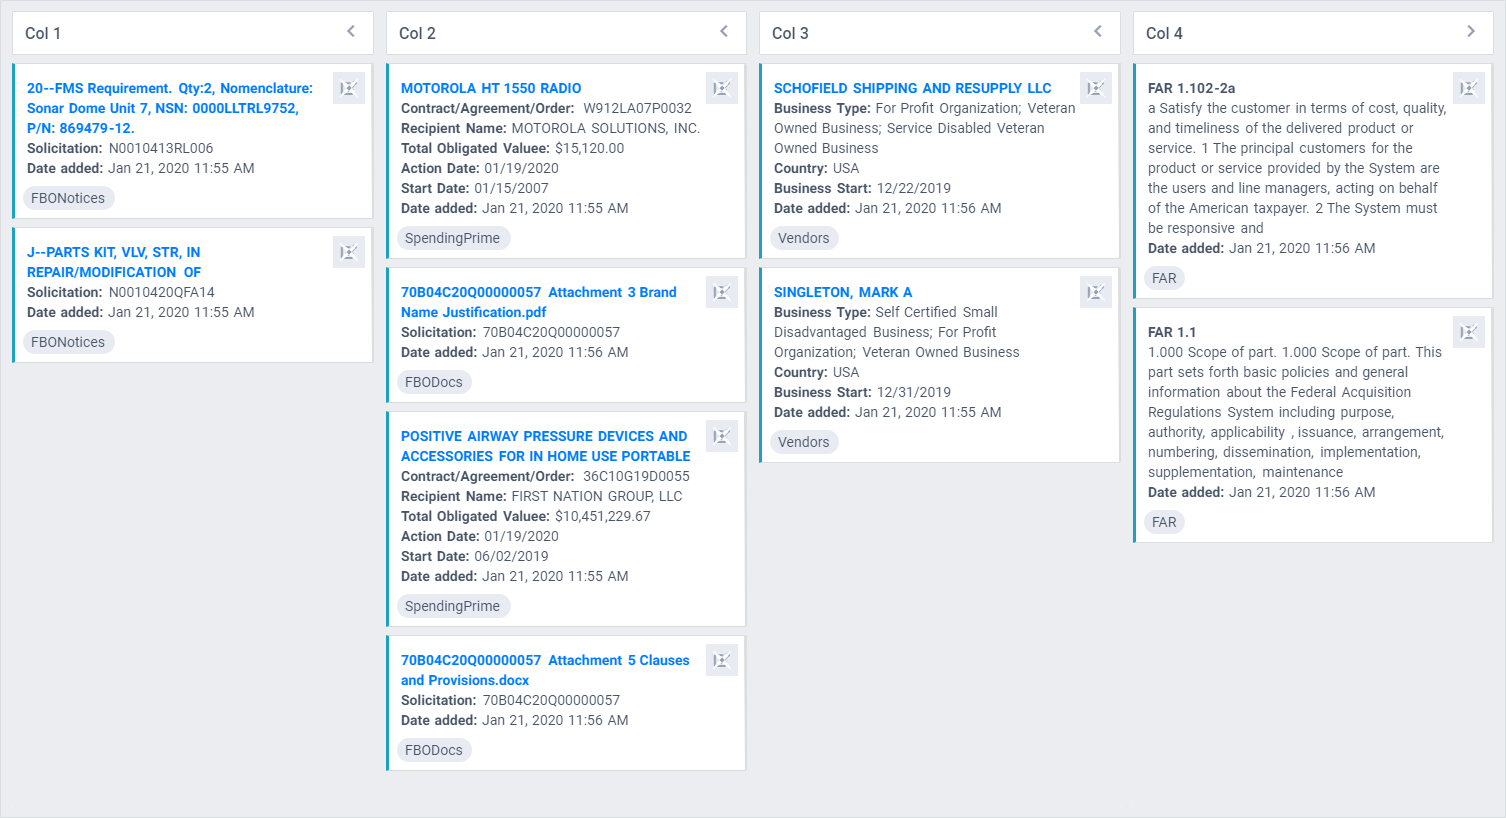
Task: Click solicitation number N0010420QFA14
Action: tap(161, 292)
